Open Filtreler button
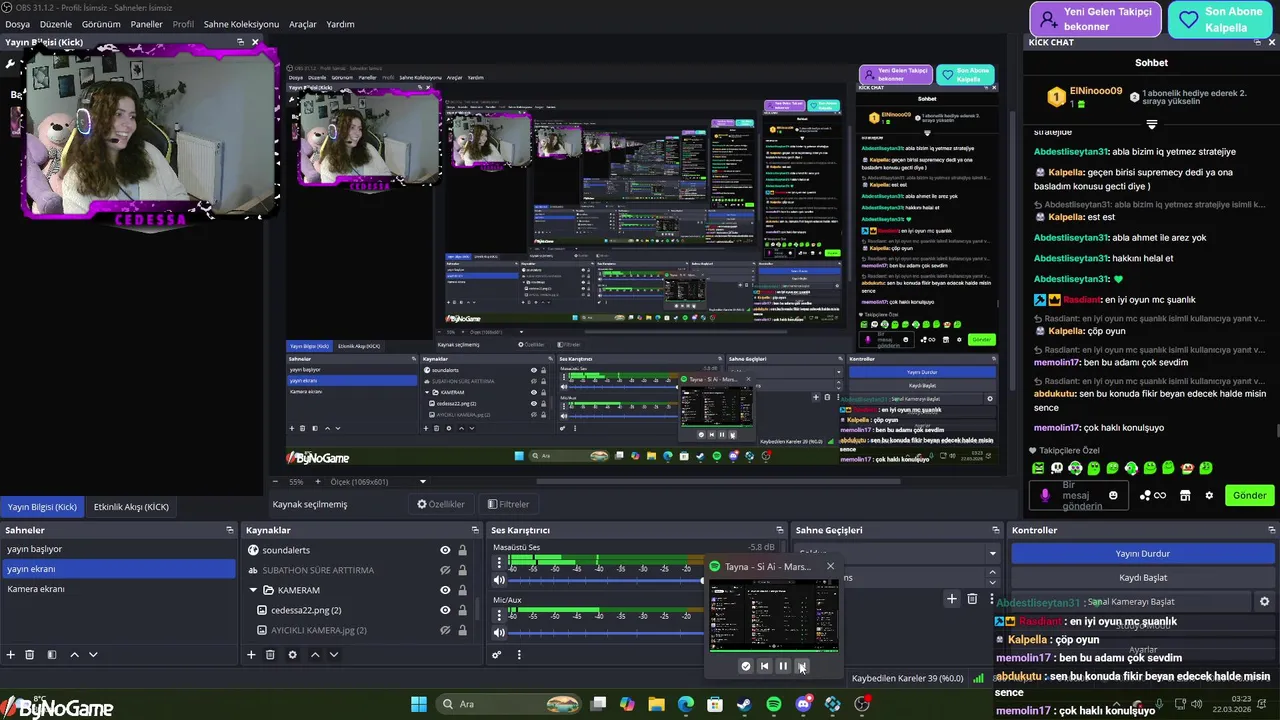1280x720 pixels. tap(508, 504)
